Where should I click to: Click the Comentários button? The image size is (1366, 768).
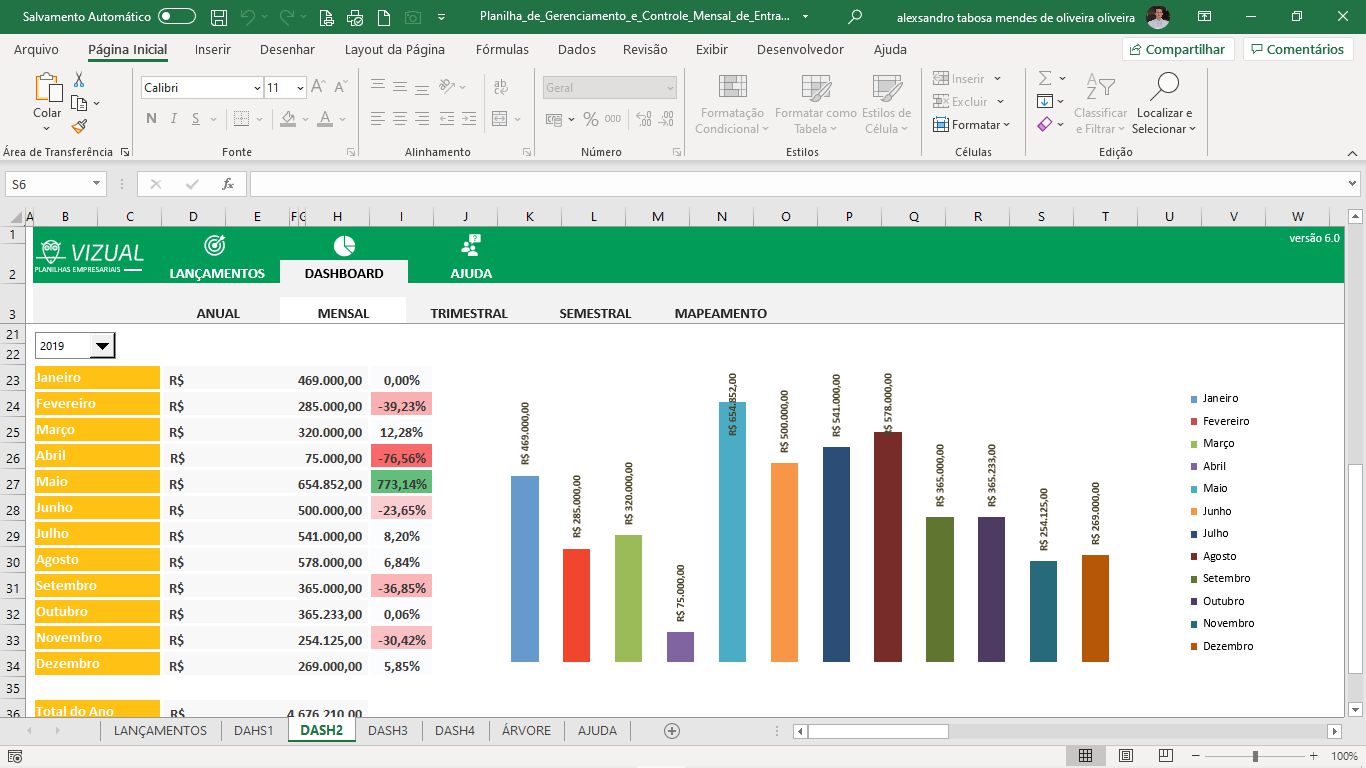click(x=1298, y=49)
